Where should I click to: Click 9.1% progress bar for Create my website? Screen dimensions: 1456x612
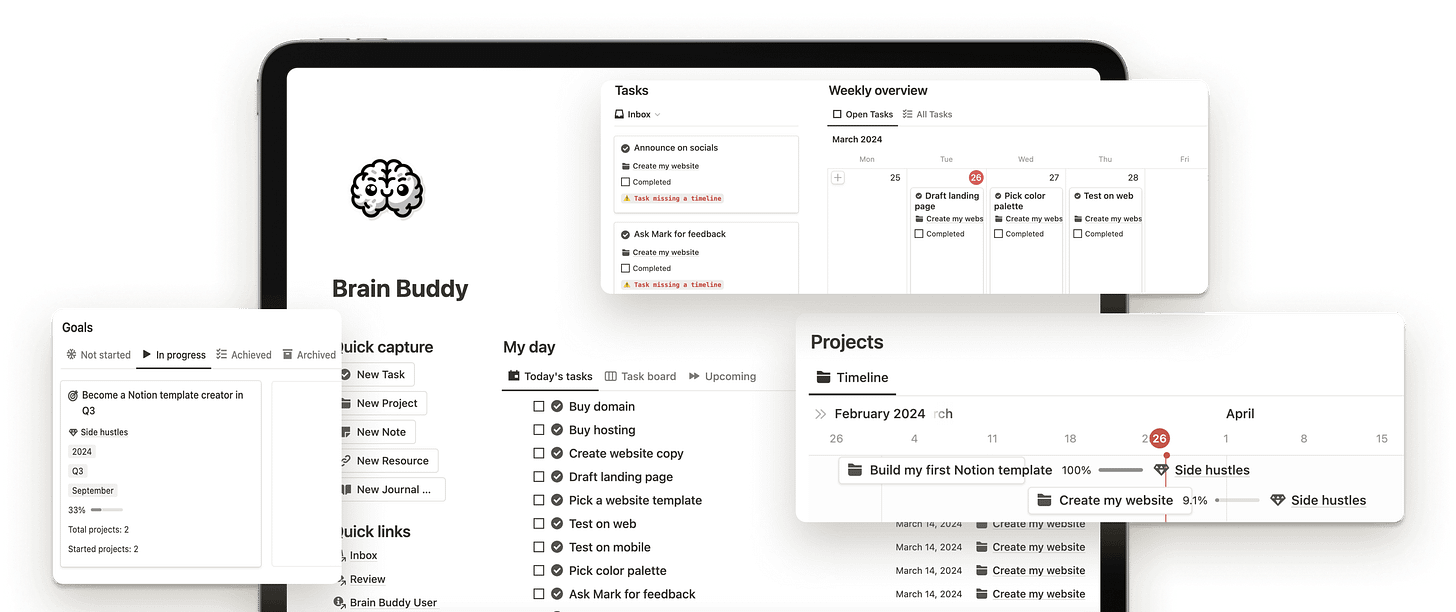click(1237, 500)
